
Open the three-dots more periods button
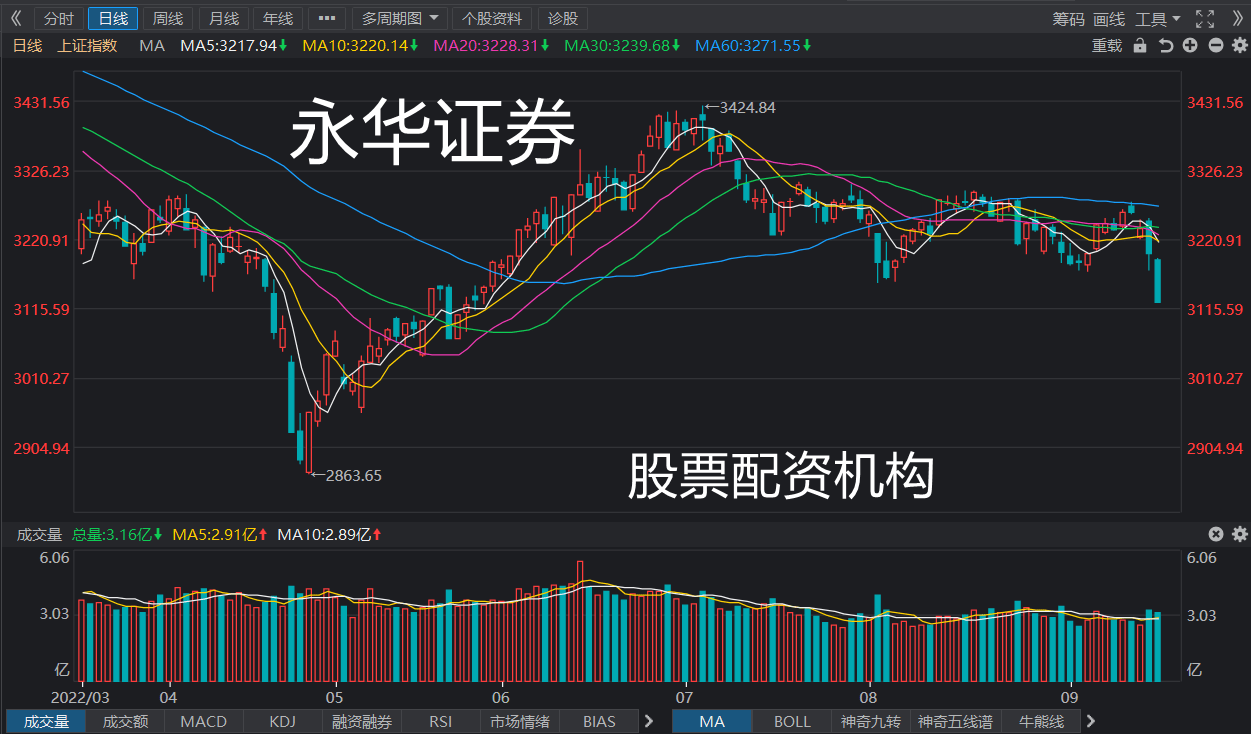coord(327,19)
